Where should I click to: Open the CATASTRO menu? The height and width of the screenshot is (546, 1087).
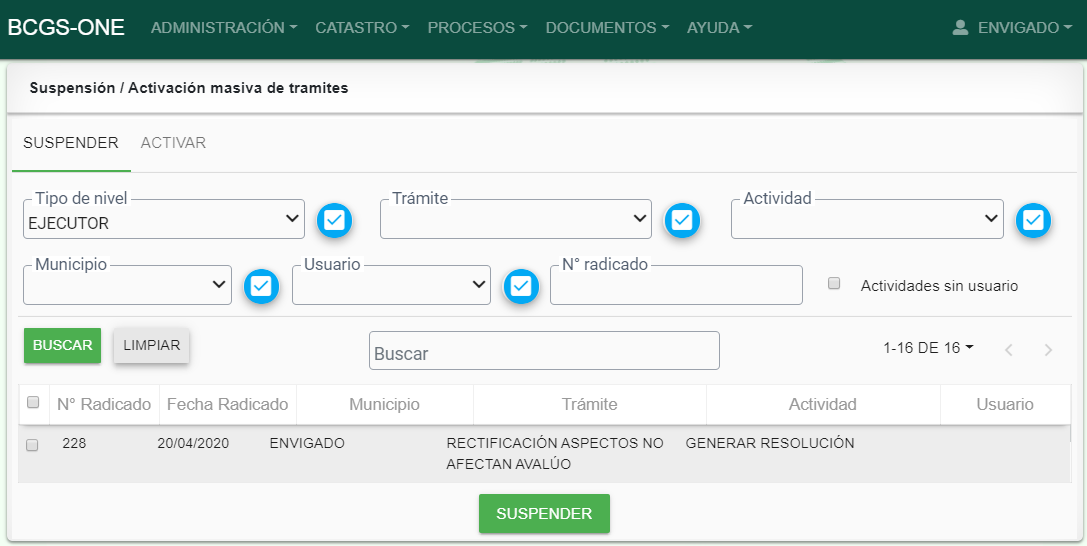[361, 28]
